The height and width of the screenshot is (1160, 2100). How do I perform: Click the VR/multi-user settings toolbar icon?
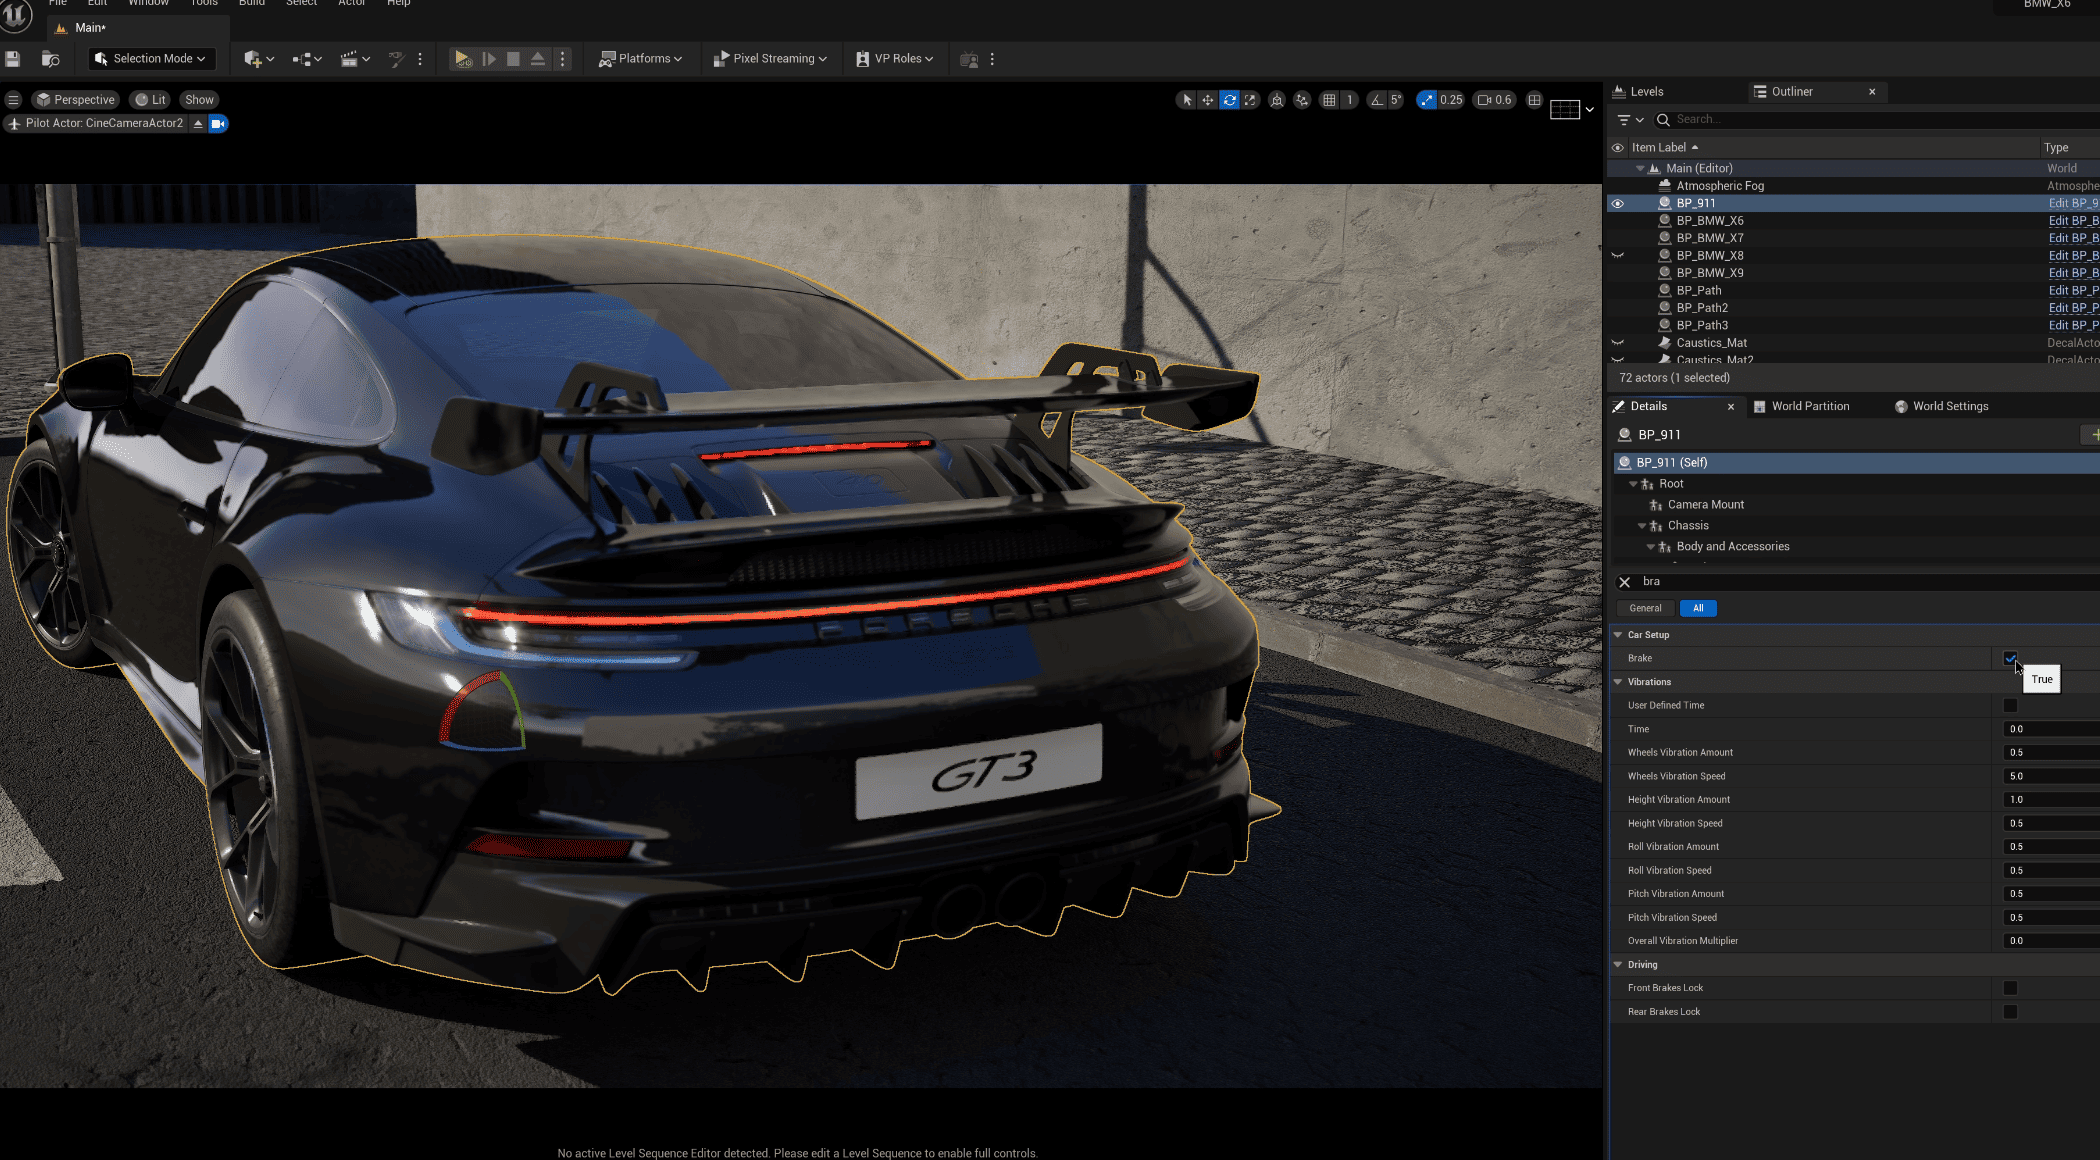(968, 59)
